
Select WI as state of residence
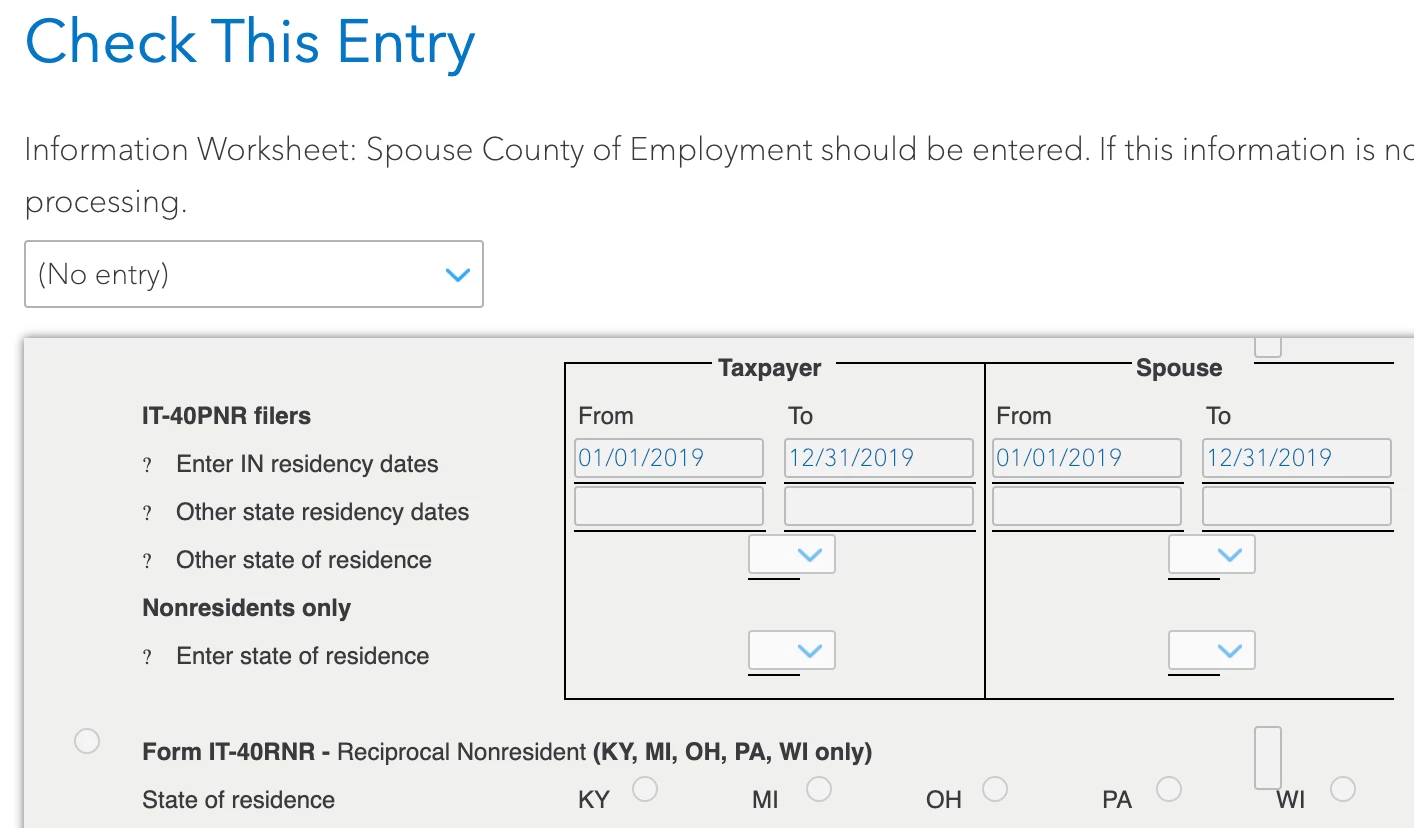tap(1342, 789)
